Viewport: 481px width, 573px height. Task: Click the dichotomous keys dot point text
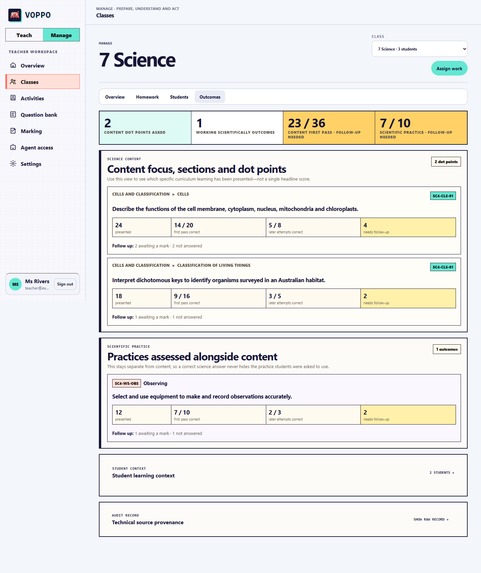(x=219, y=280)
